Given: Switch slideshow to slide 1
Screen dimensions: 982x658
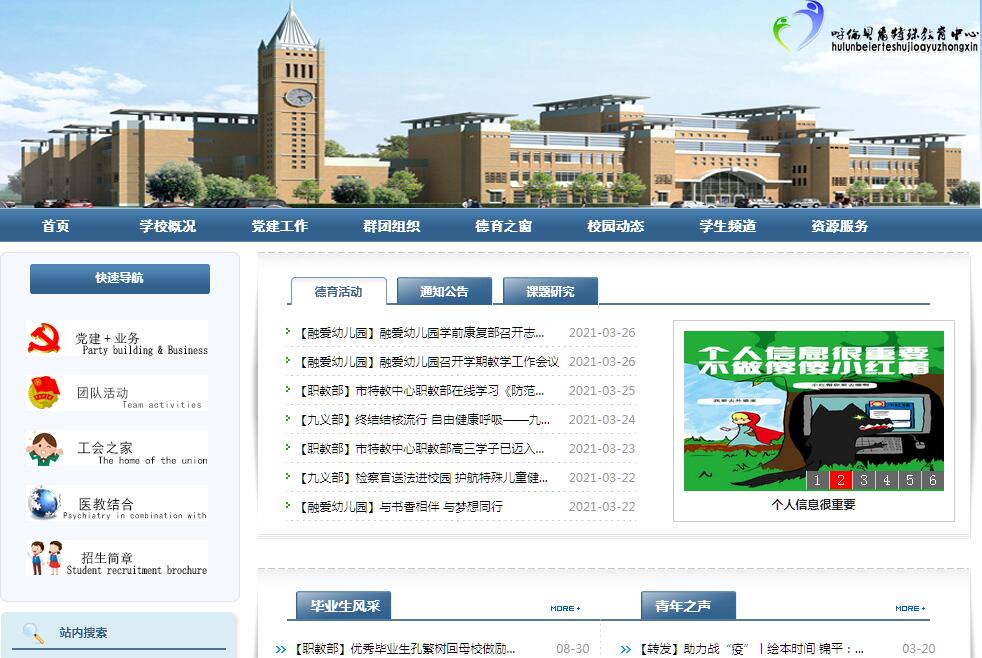Looking at the screenshot, I should click(x=817, y=480).
